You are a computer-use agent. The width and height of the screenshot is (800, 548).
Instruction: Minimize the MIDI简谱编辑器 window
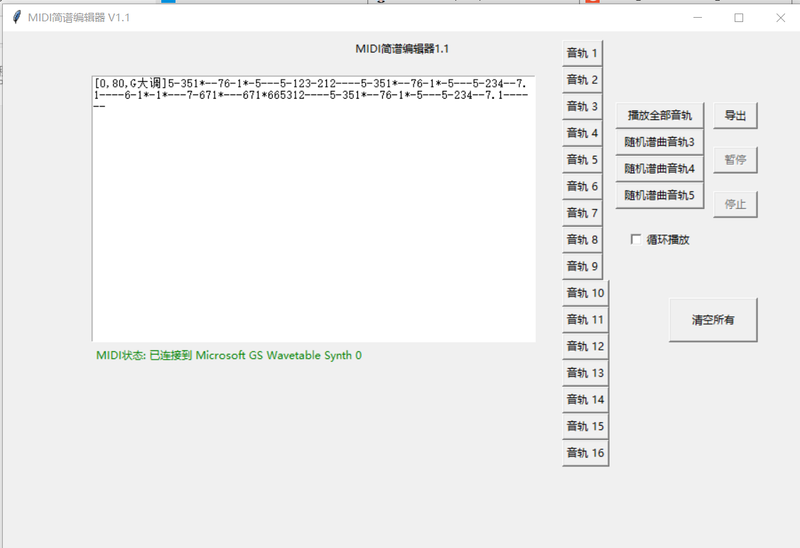(698, 18)
